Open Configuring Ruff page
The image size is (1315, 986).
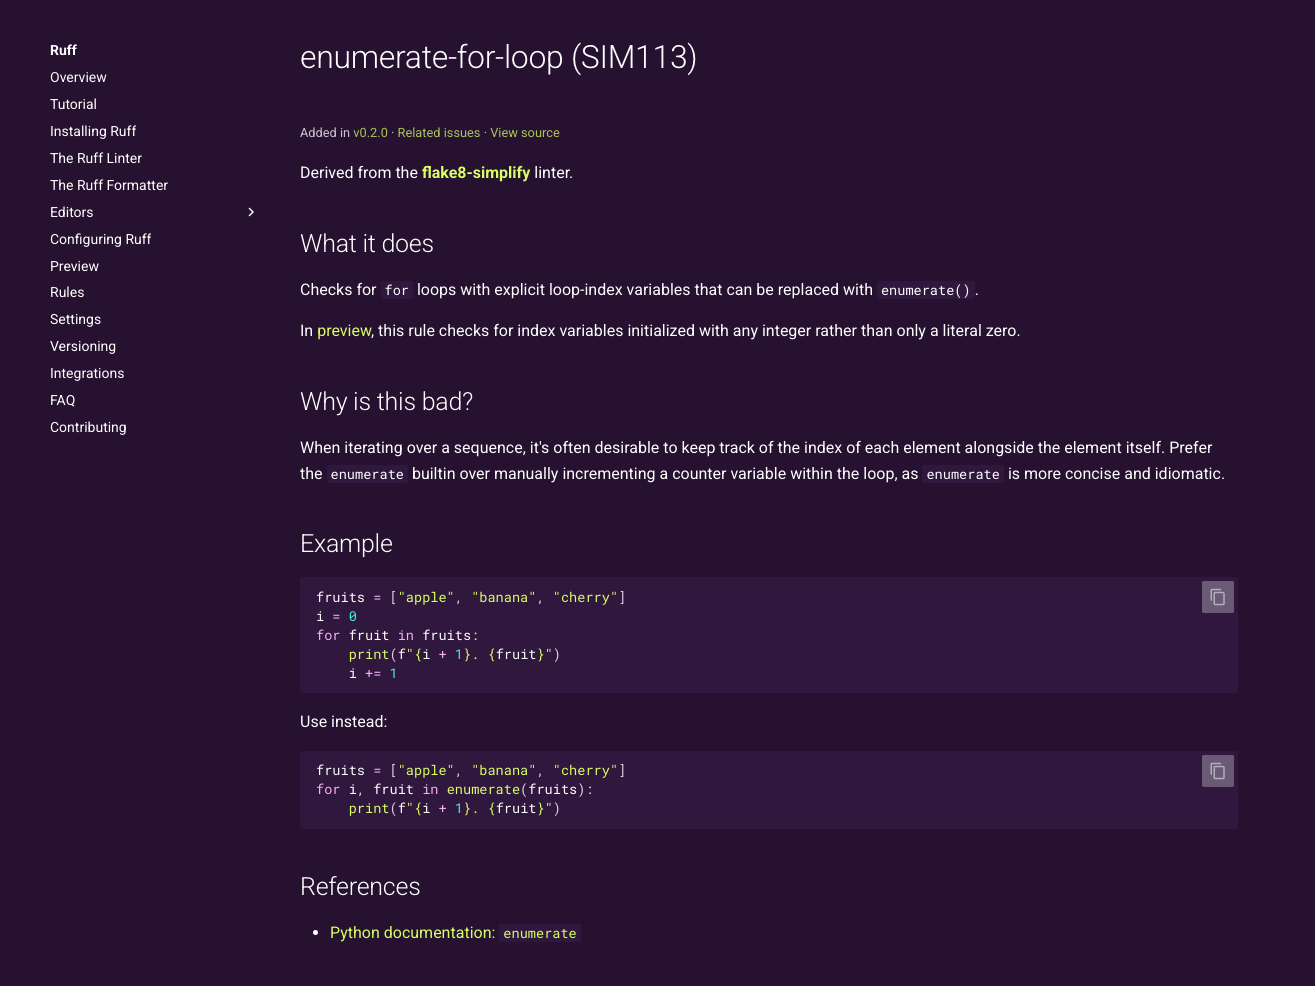(100, 239)
